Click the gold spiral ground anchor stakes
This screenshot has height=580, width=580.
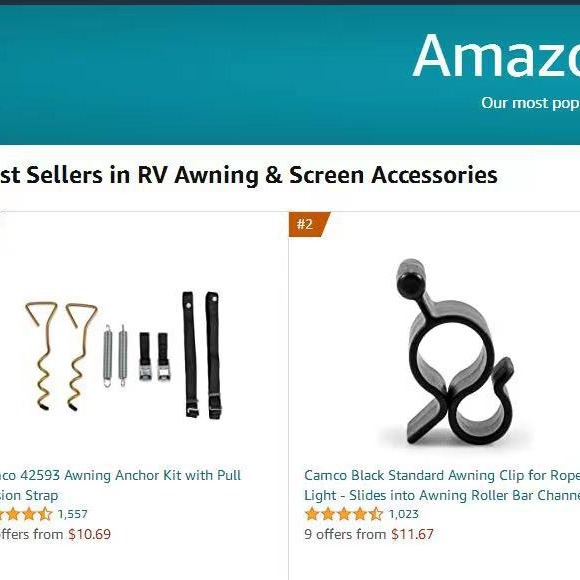61,356
